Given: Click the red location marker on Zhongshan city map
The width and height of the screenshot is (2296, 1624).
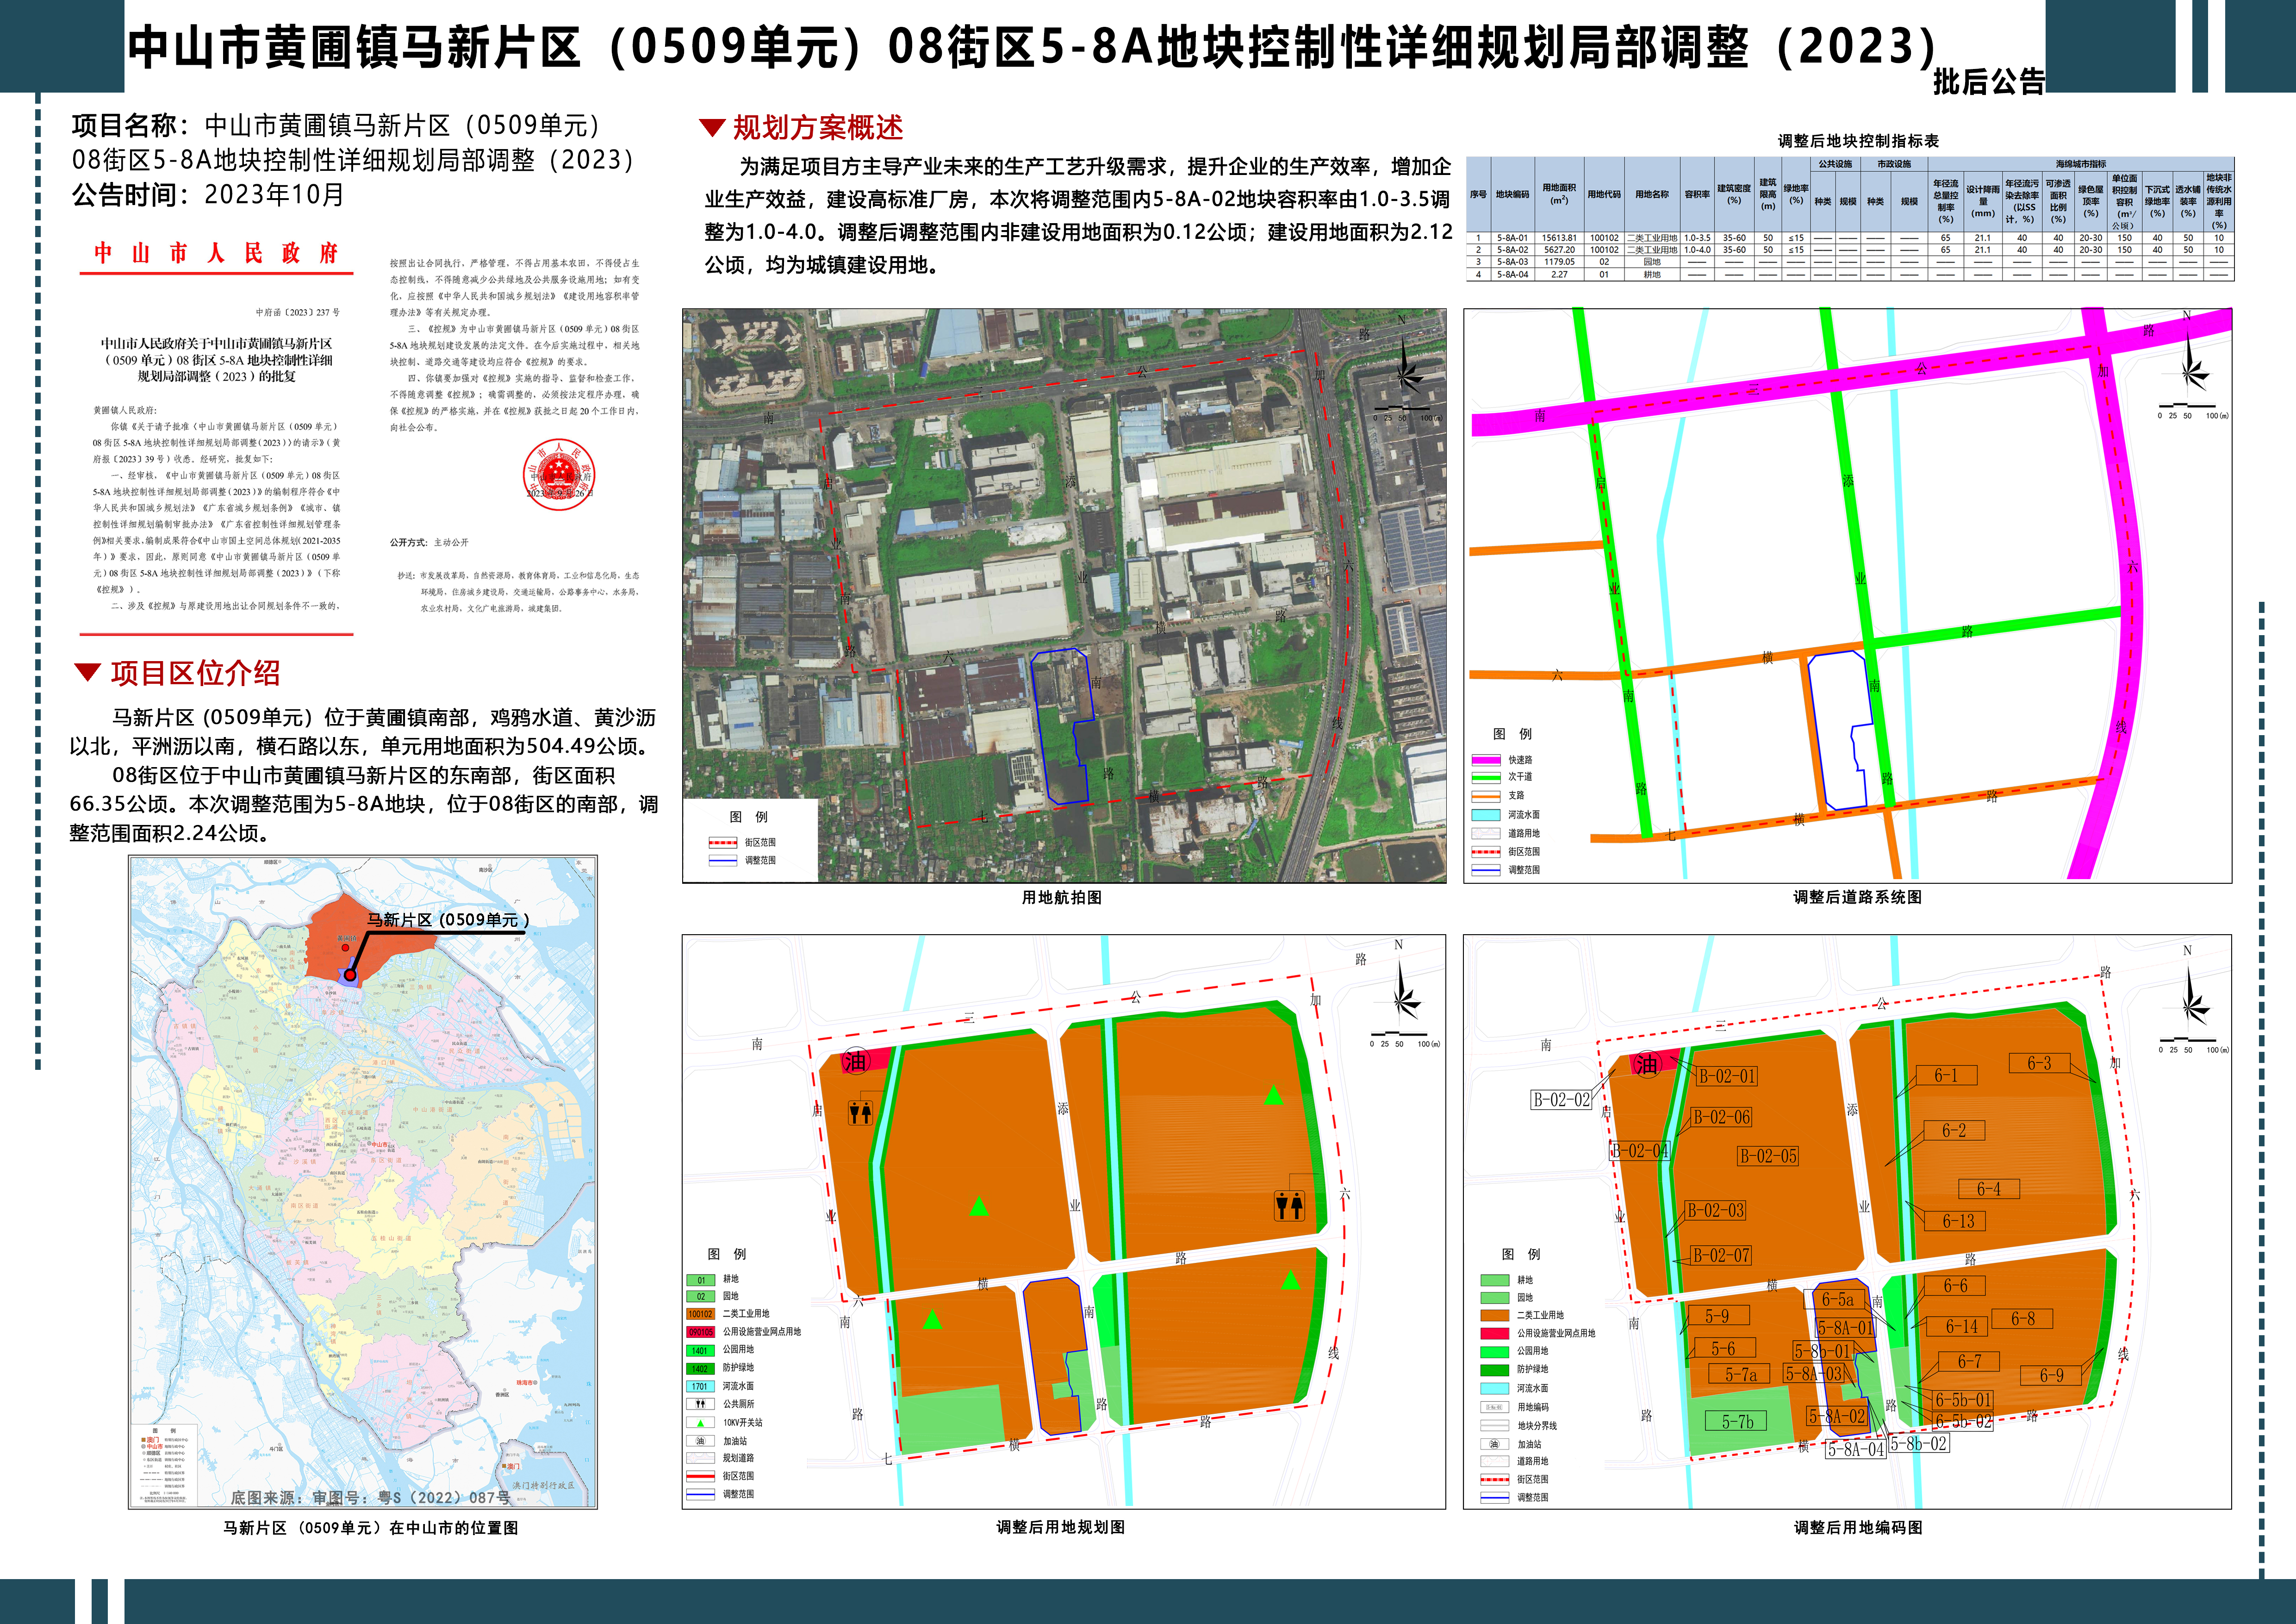Looking at the screenshot, I should click(350, 975).
